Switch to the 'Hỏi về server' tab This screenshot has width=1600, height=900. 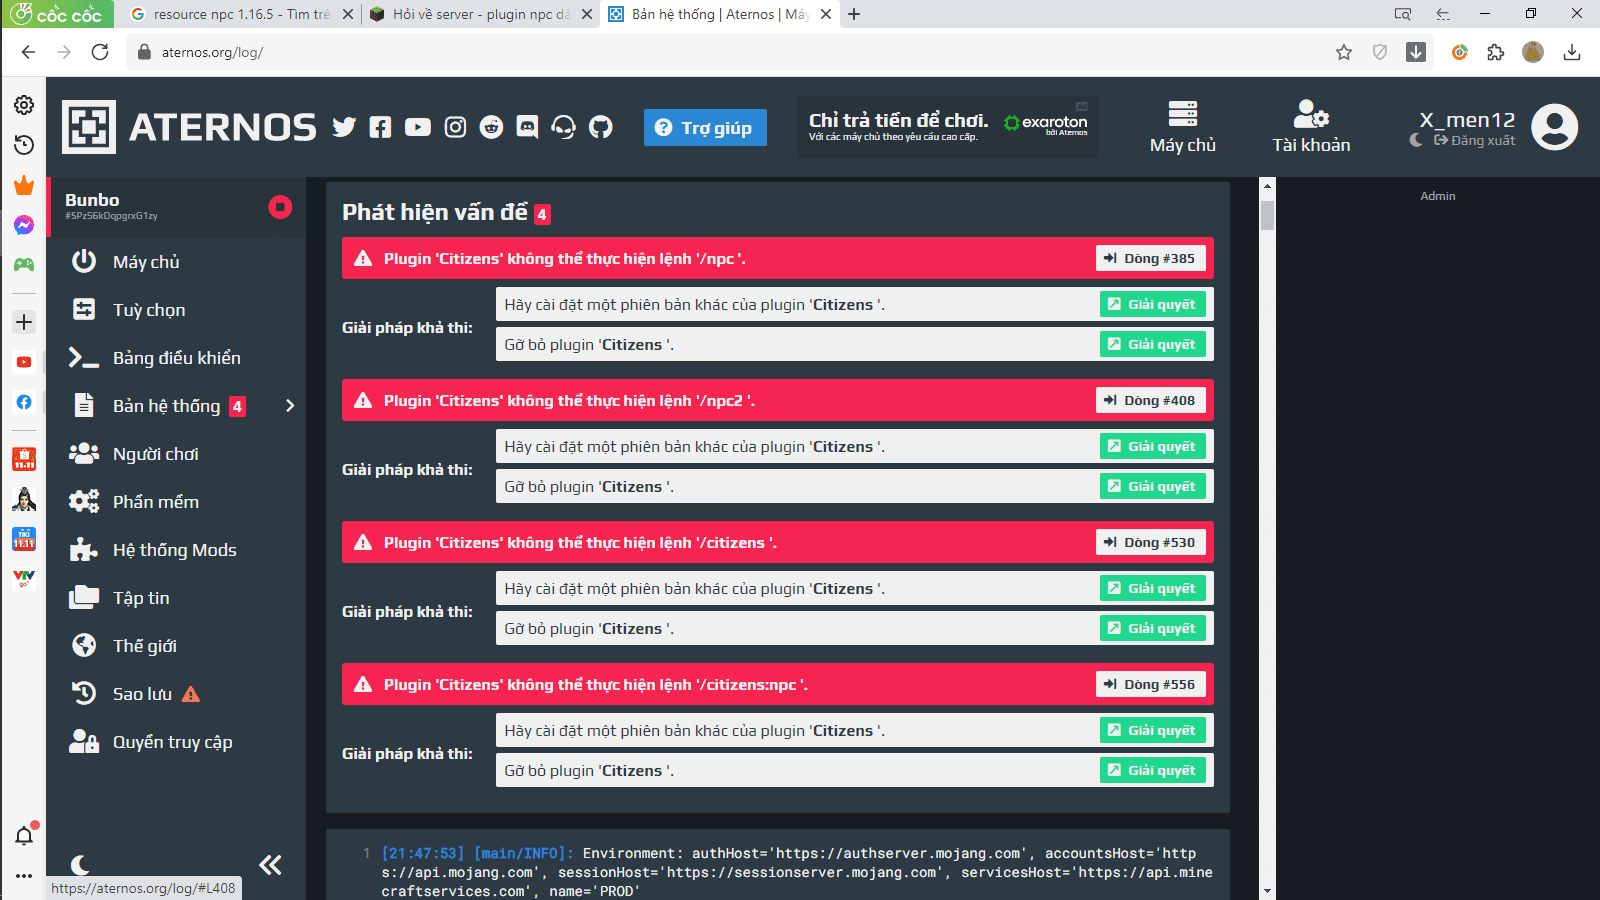click(480, 14)
